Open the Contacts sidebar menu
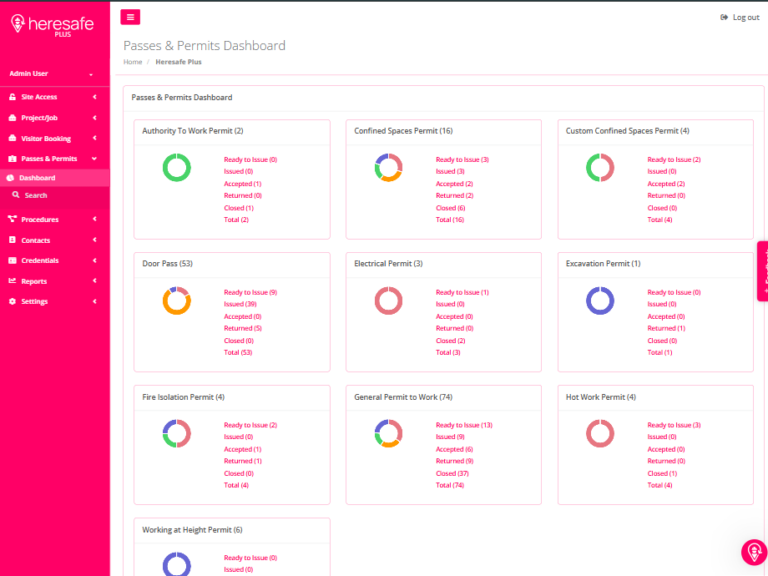768x576 pixels. 55,240
